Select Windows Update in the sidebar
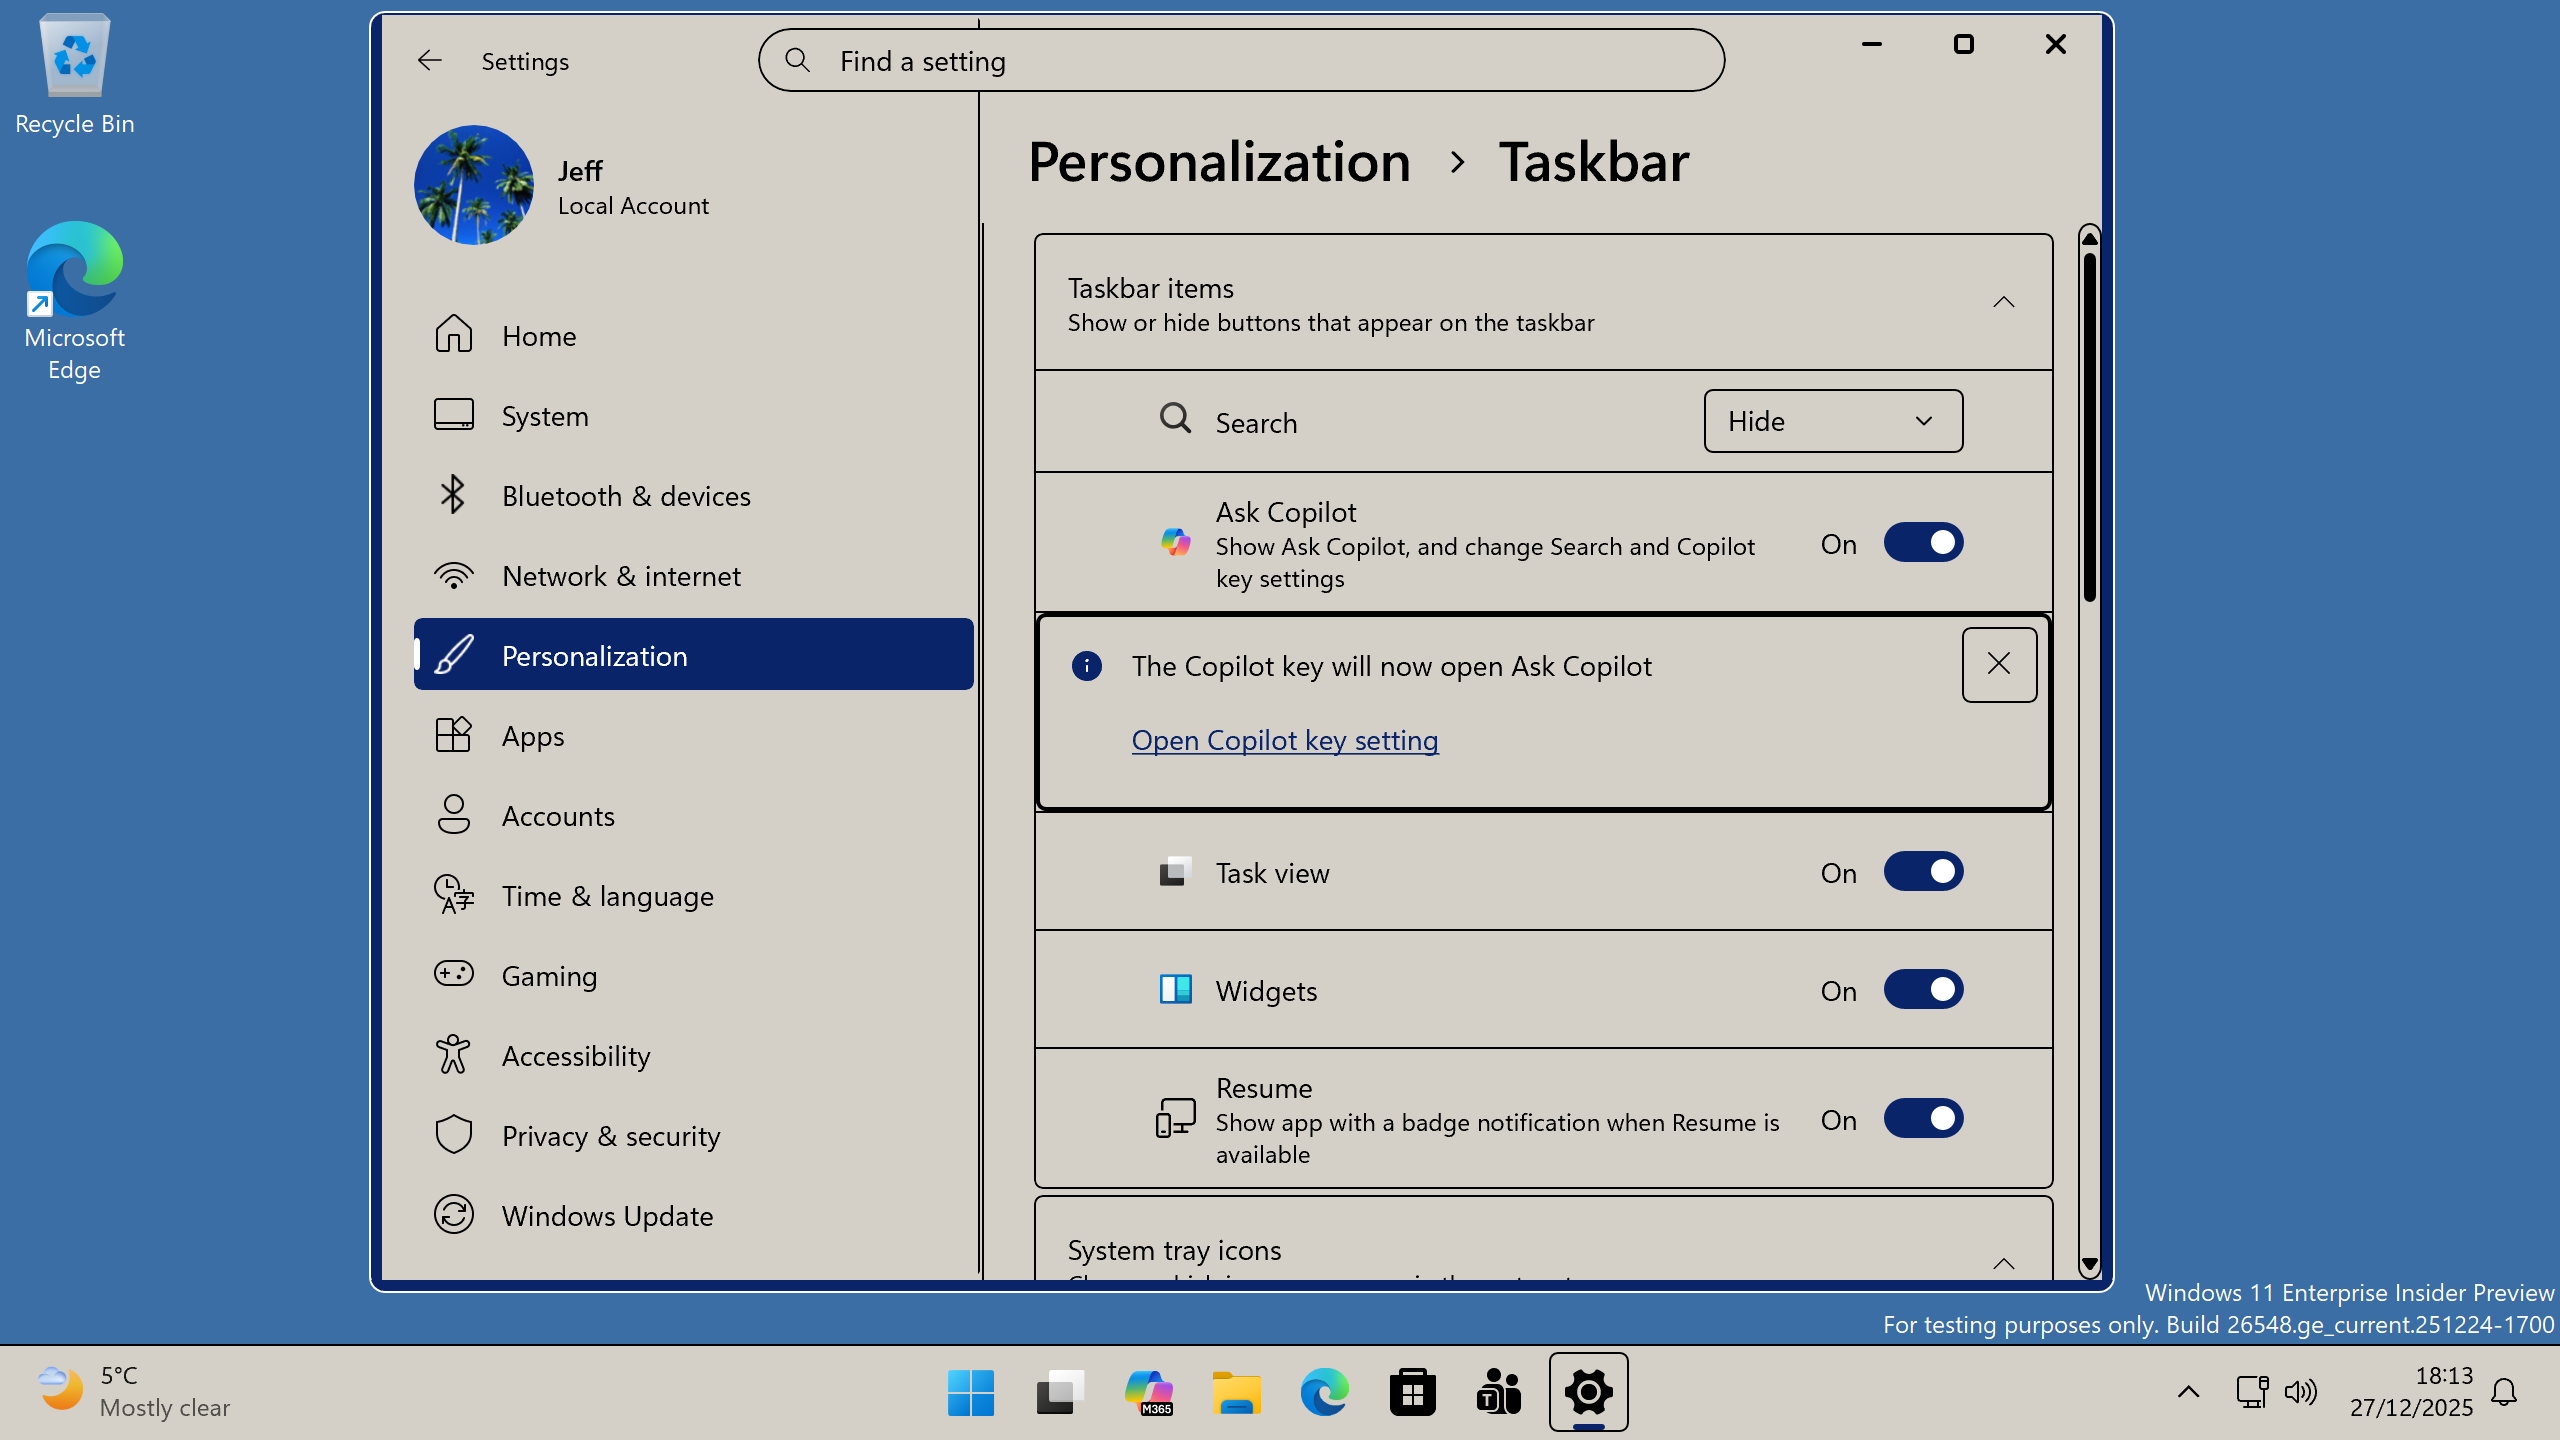Viewport: 2560px width, 1440px height. (x=607, y=1216)
